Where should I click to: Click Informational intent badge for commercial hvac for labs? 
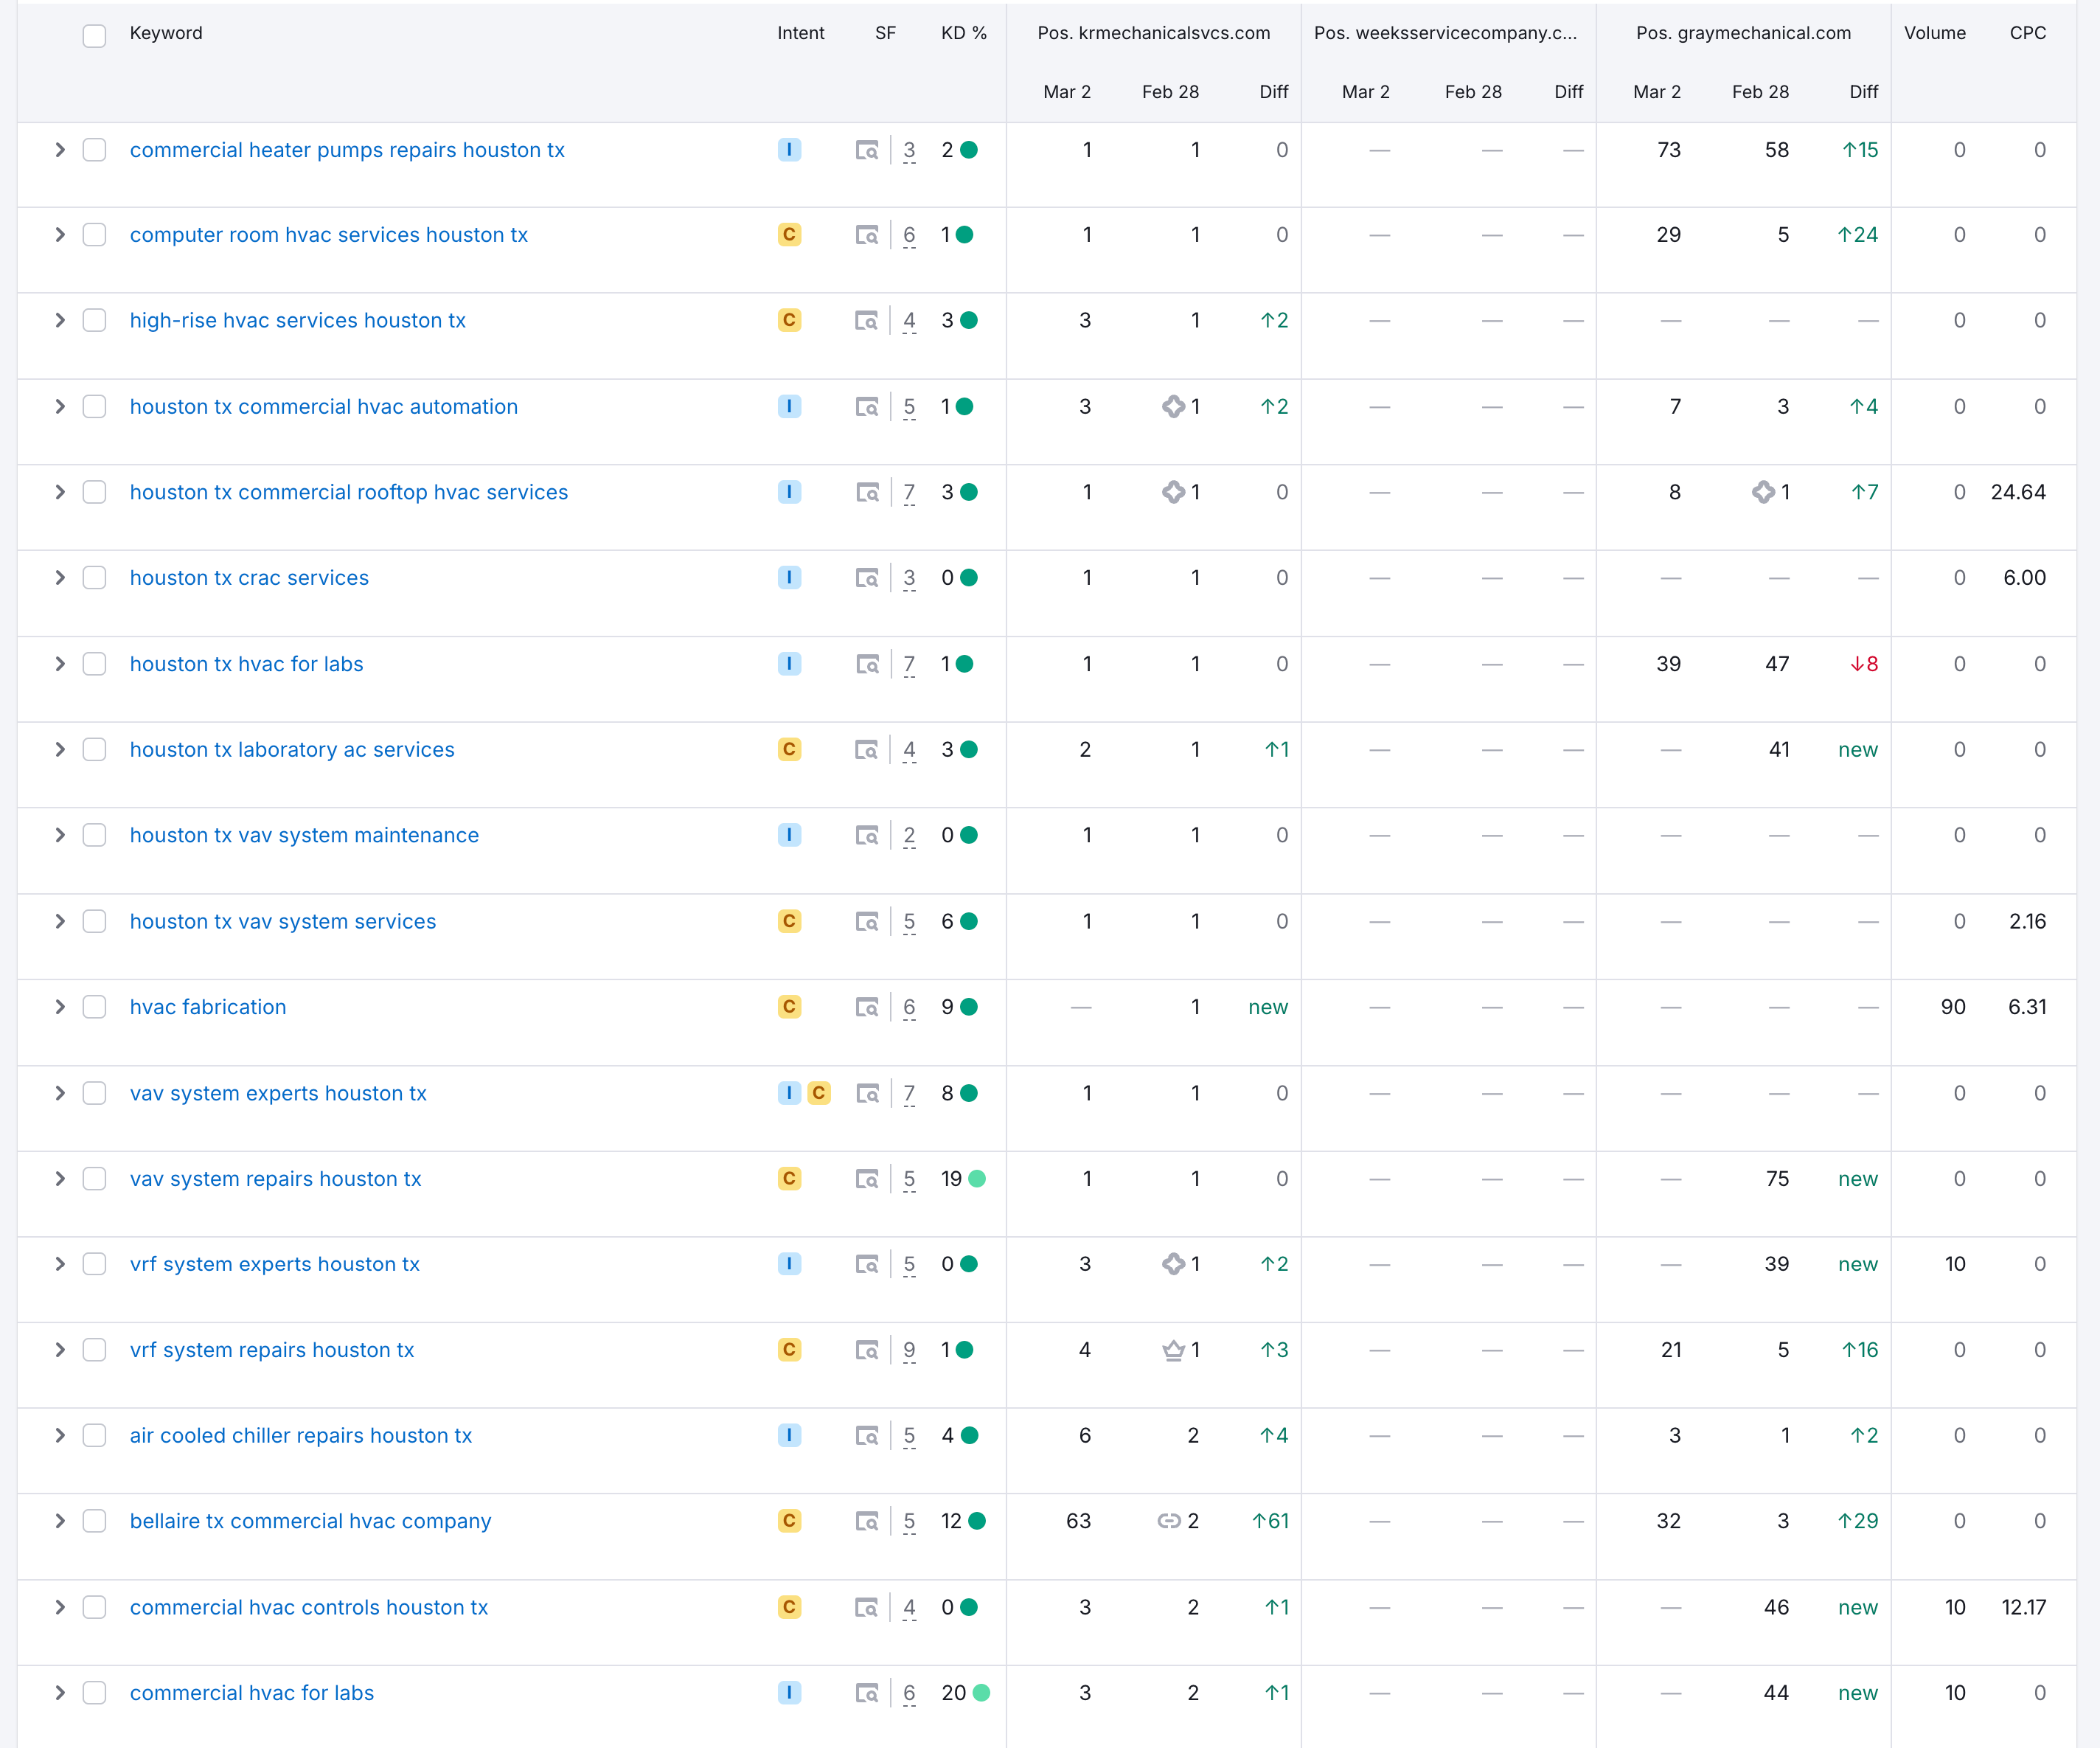pyautogui.click(x=789, y=1693)
